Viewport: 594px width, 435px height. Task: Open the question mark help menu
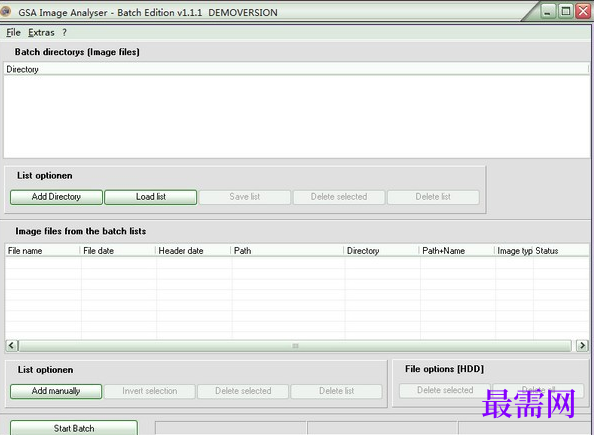coord(64,33)
